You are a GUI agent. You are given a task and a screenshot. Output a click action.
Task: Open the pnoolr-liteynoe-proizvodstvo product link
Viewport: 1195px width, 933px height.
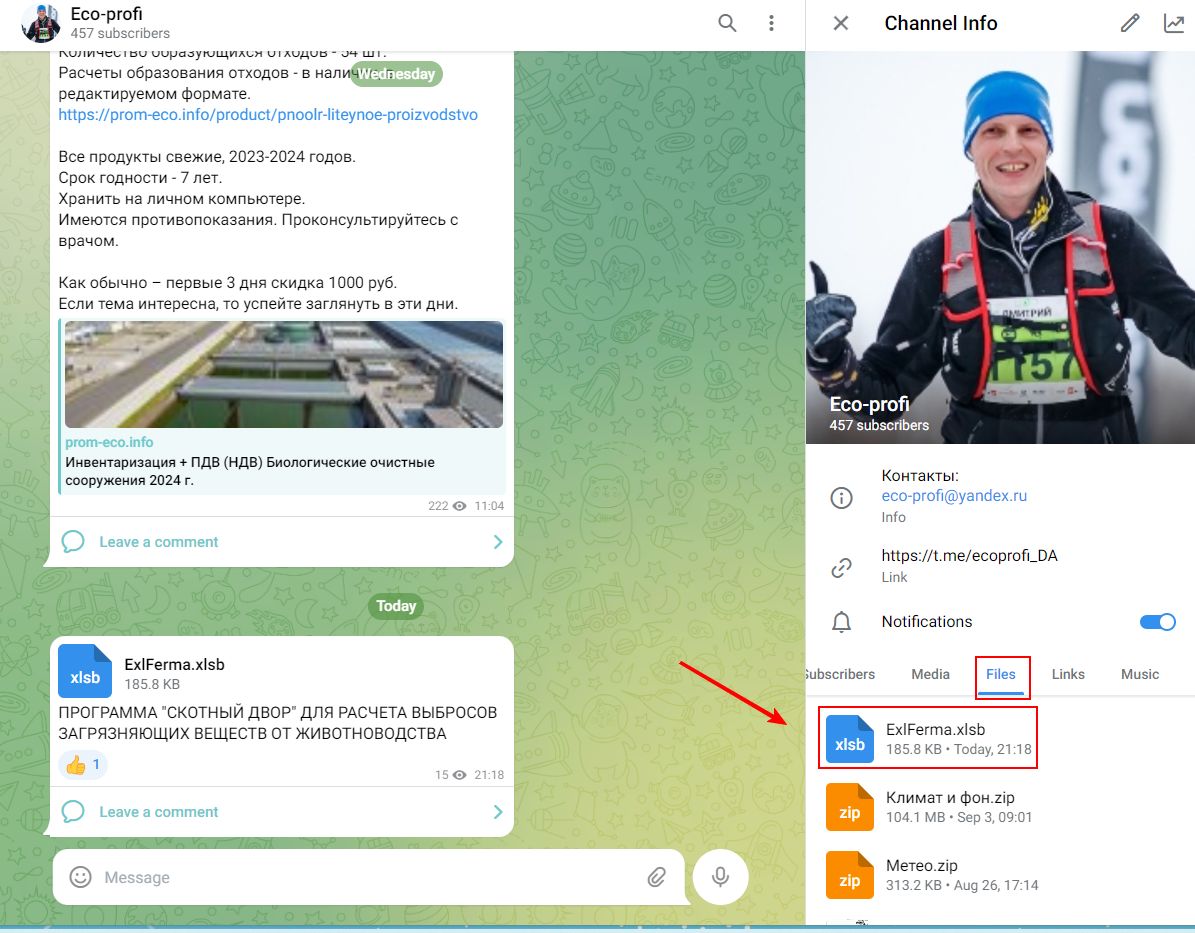pyautogui.click(x=268, y=115)
